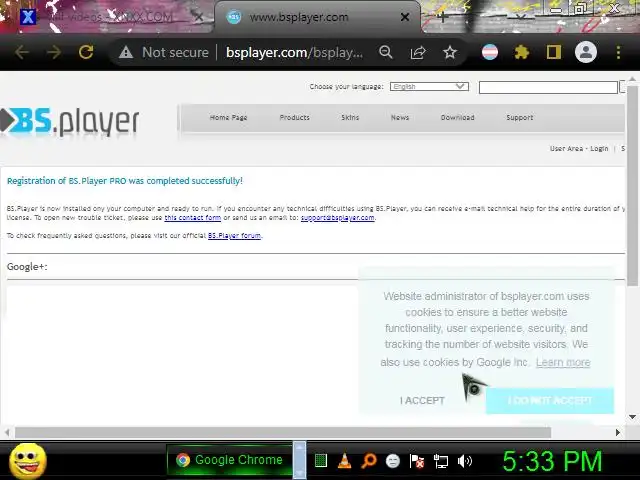Click the 'Registration of BS.Player PRO' heading
Image resolution: width=640 pixels, height=480 pixels.
(x=124, y=181)
